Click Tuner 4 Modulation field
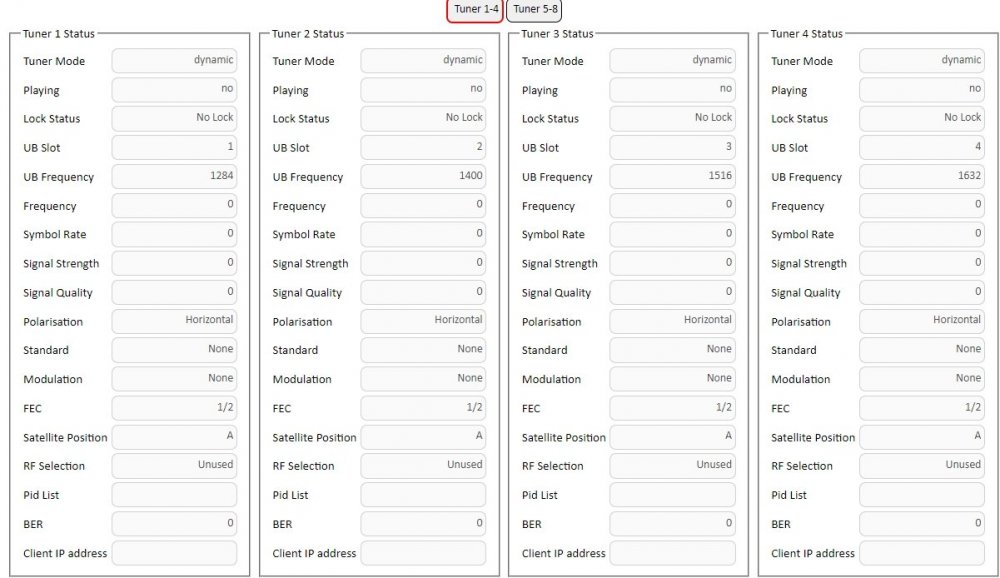The height and width of the screenshot is (578, 1000). coord(922,379)
